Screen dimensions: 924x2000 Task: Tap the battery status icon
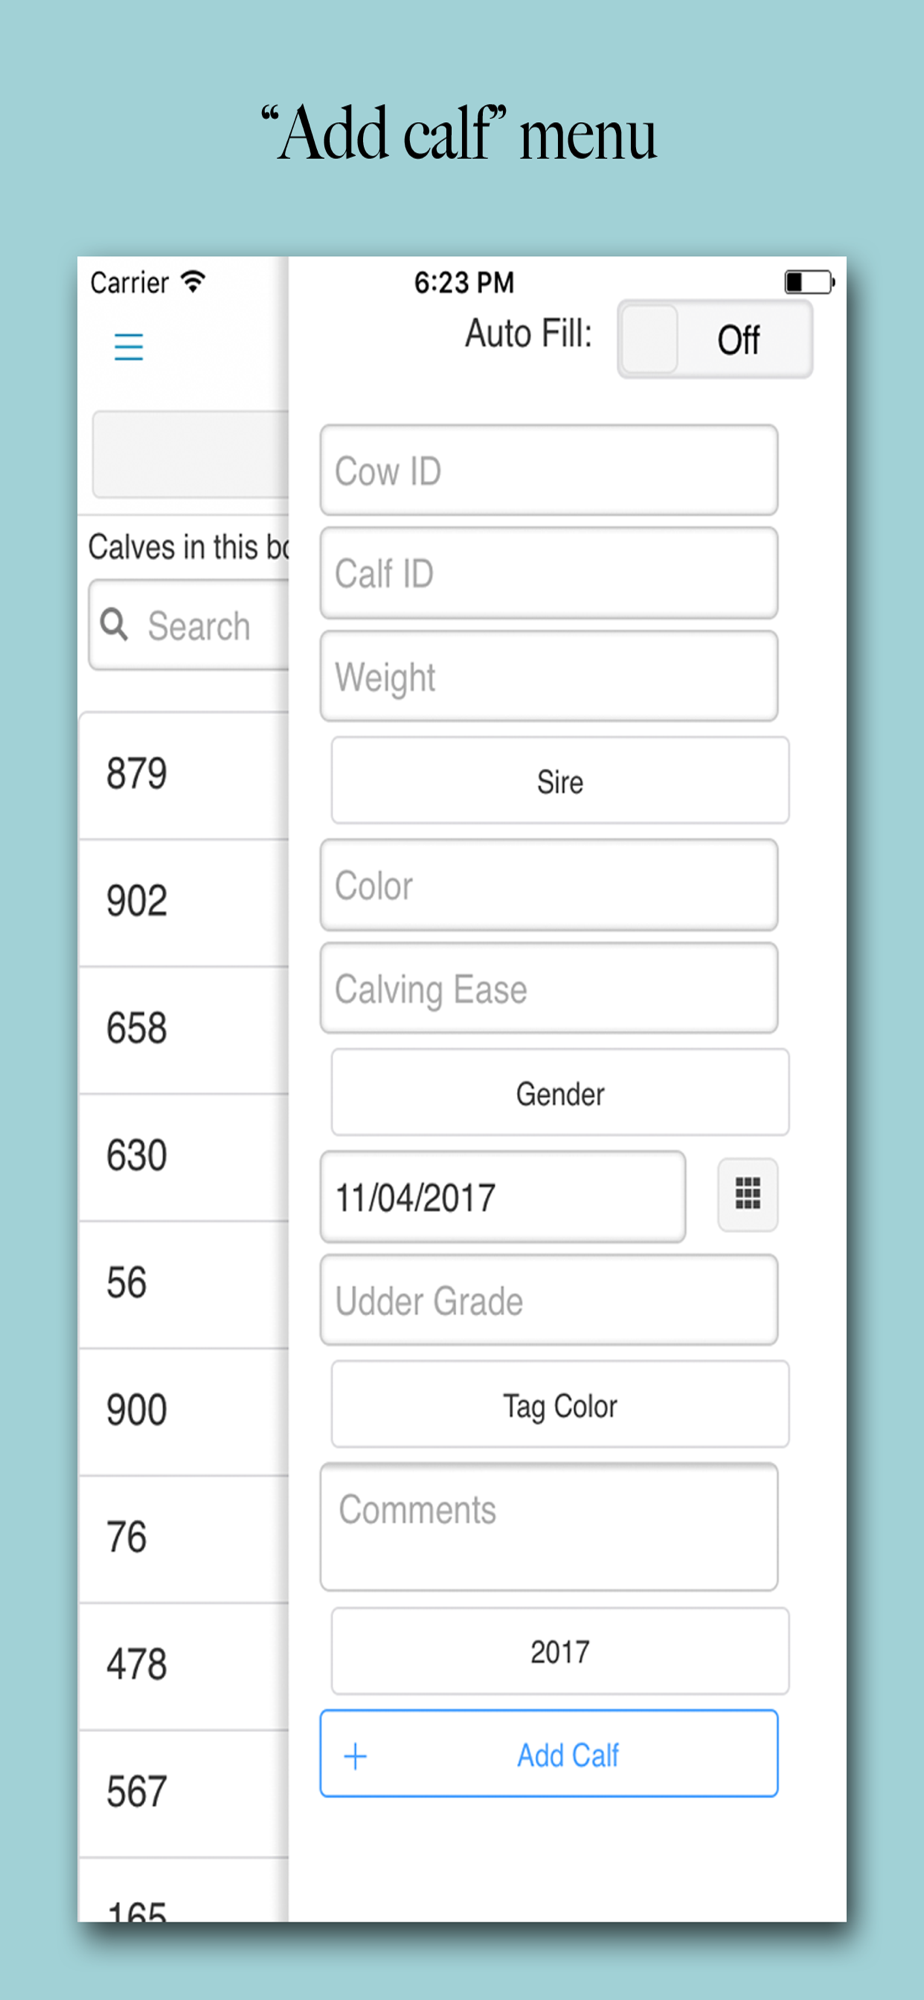808,282
